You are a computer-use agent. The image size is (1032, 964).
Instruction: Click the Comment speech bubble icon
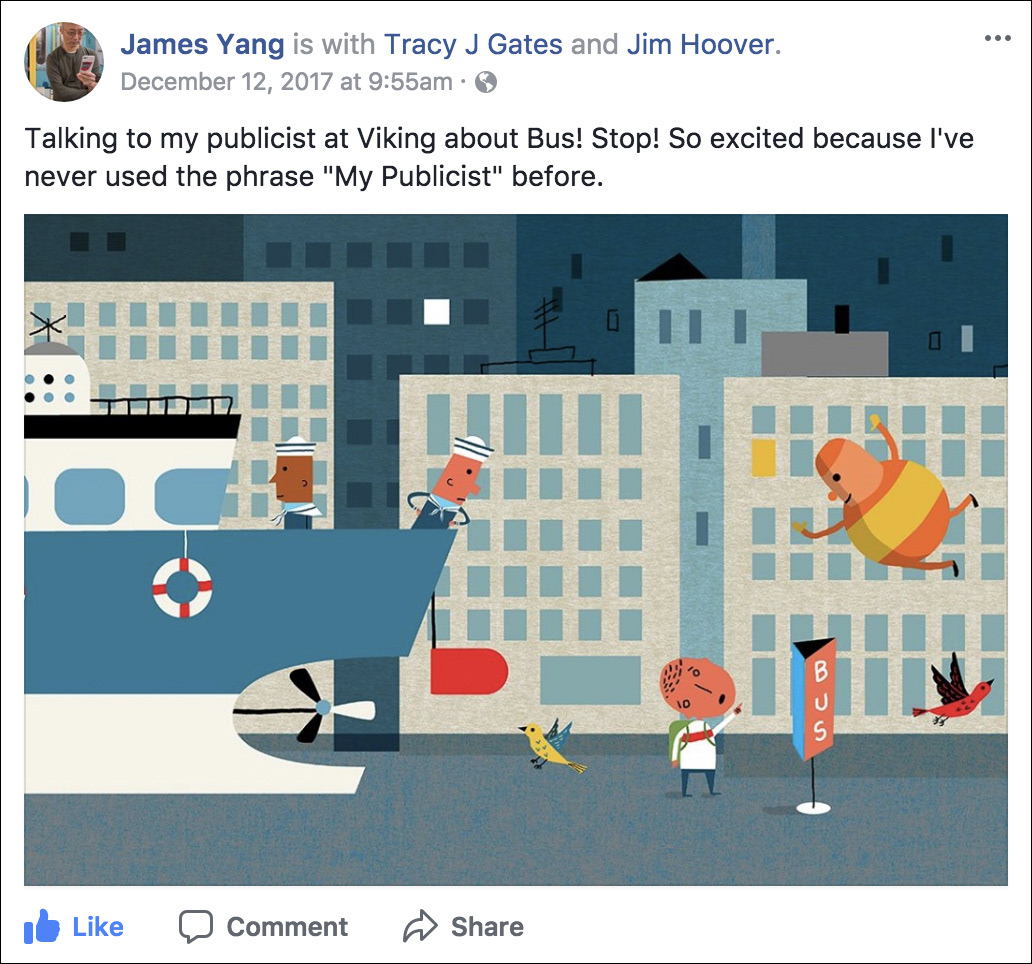click(195, 926)
